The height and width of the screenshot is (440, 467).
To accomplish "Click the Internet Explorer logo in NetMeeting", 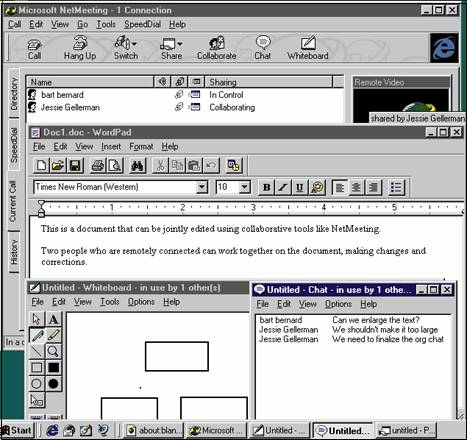I will tap(444, 48).
